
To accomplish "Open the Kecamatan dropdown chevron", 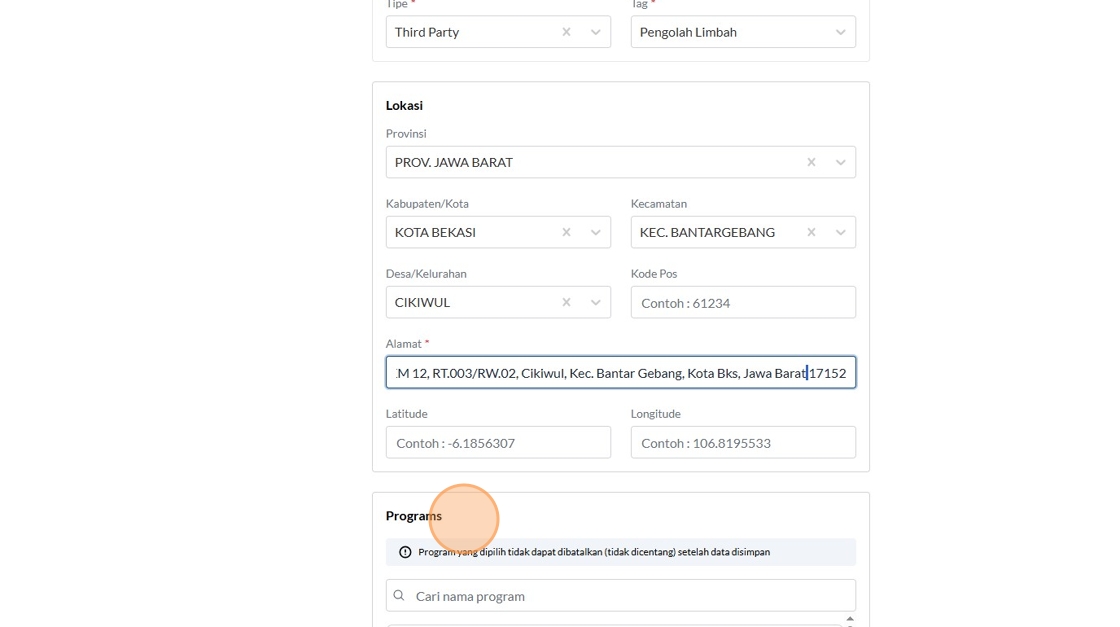I will pos(841,232).
